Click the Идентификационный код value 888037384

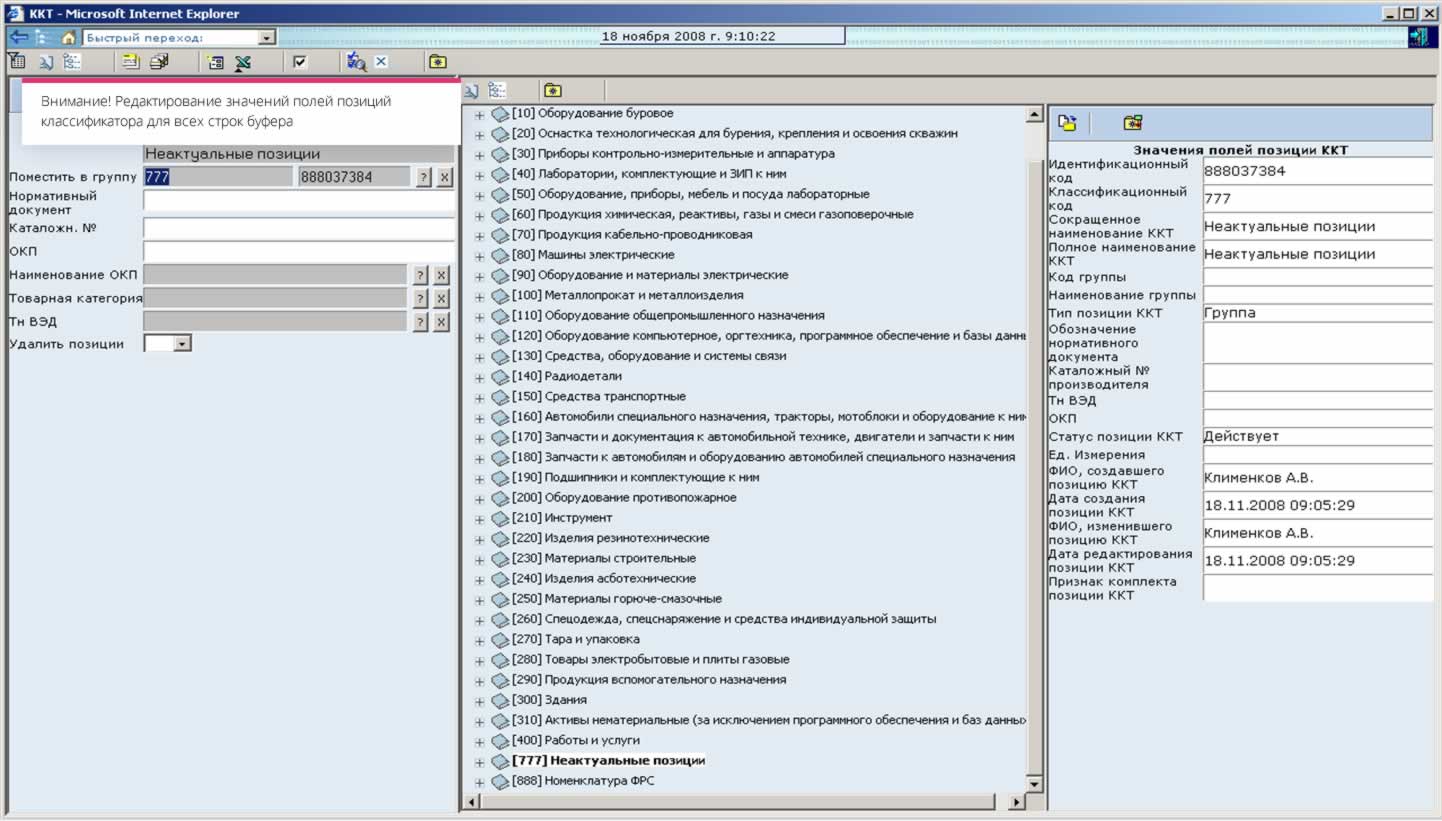(x=1318, y=171)
